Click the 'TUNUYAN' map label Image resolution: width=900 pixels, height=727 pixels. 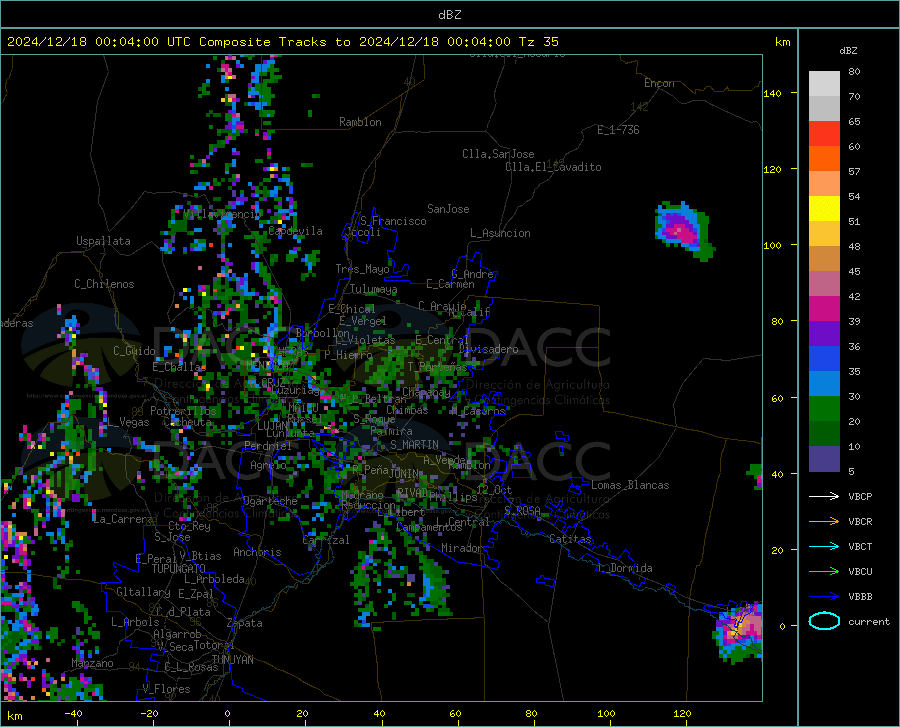[x=232, y=659]
